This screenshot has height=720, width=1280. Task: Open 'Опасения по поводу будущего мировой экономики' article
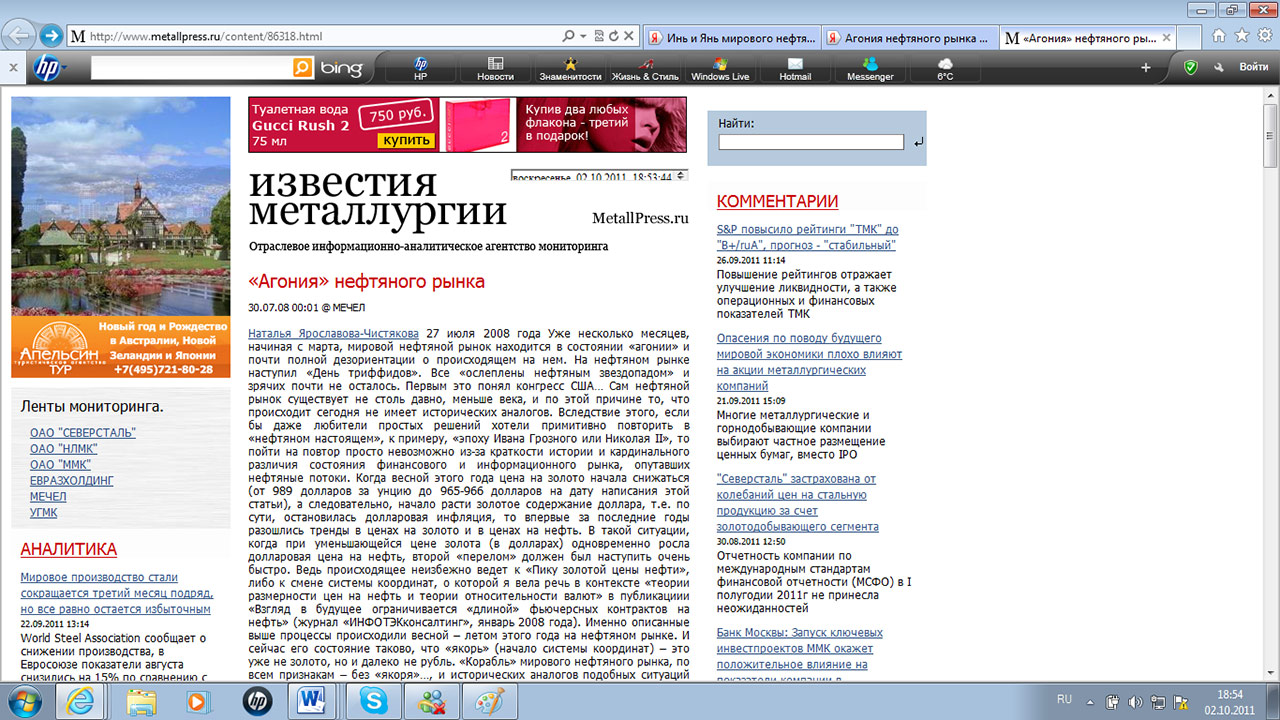pyautogui.click(x=809, y=362)
